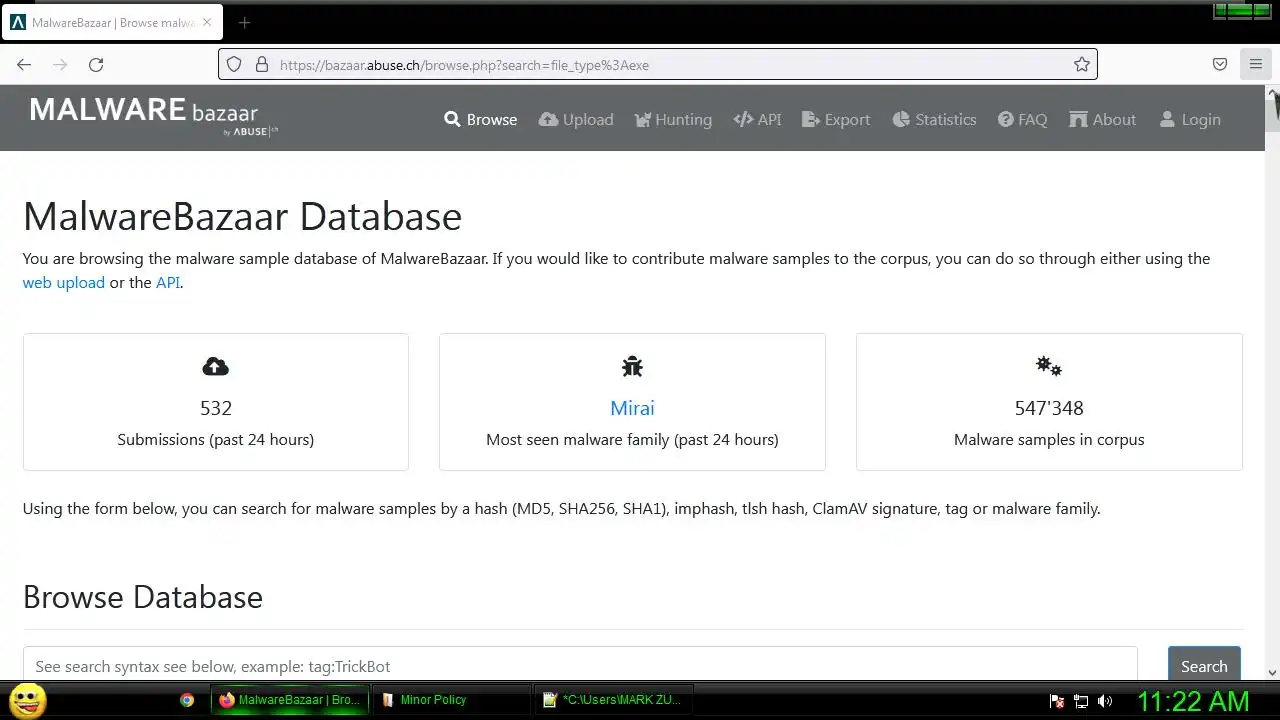Click the 532 submissions count
This screenshot has height=720, width=1280.
216,408
